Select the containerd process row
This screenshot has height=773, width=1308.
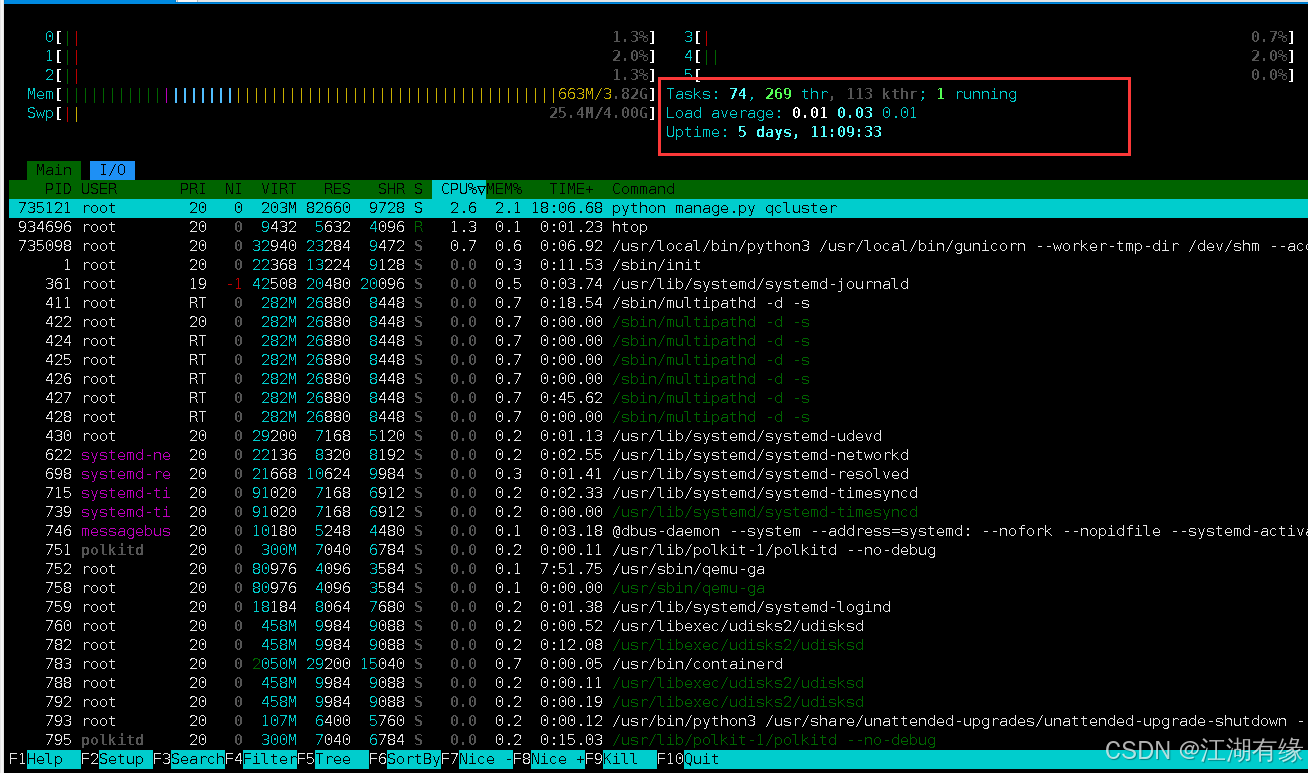click(x=658, y=664)
